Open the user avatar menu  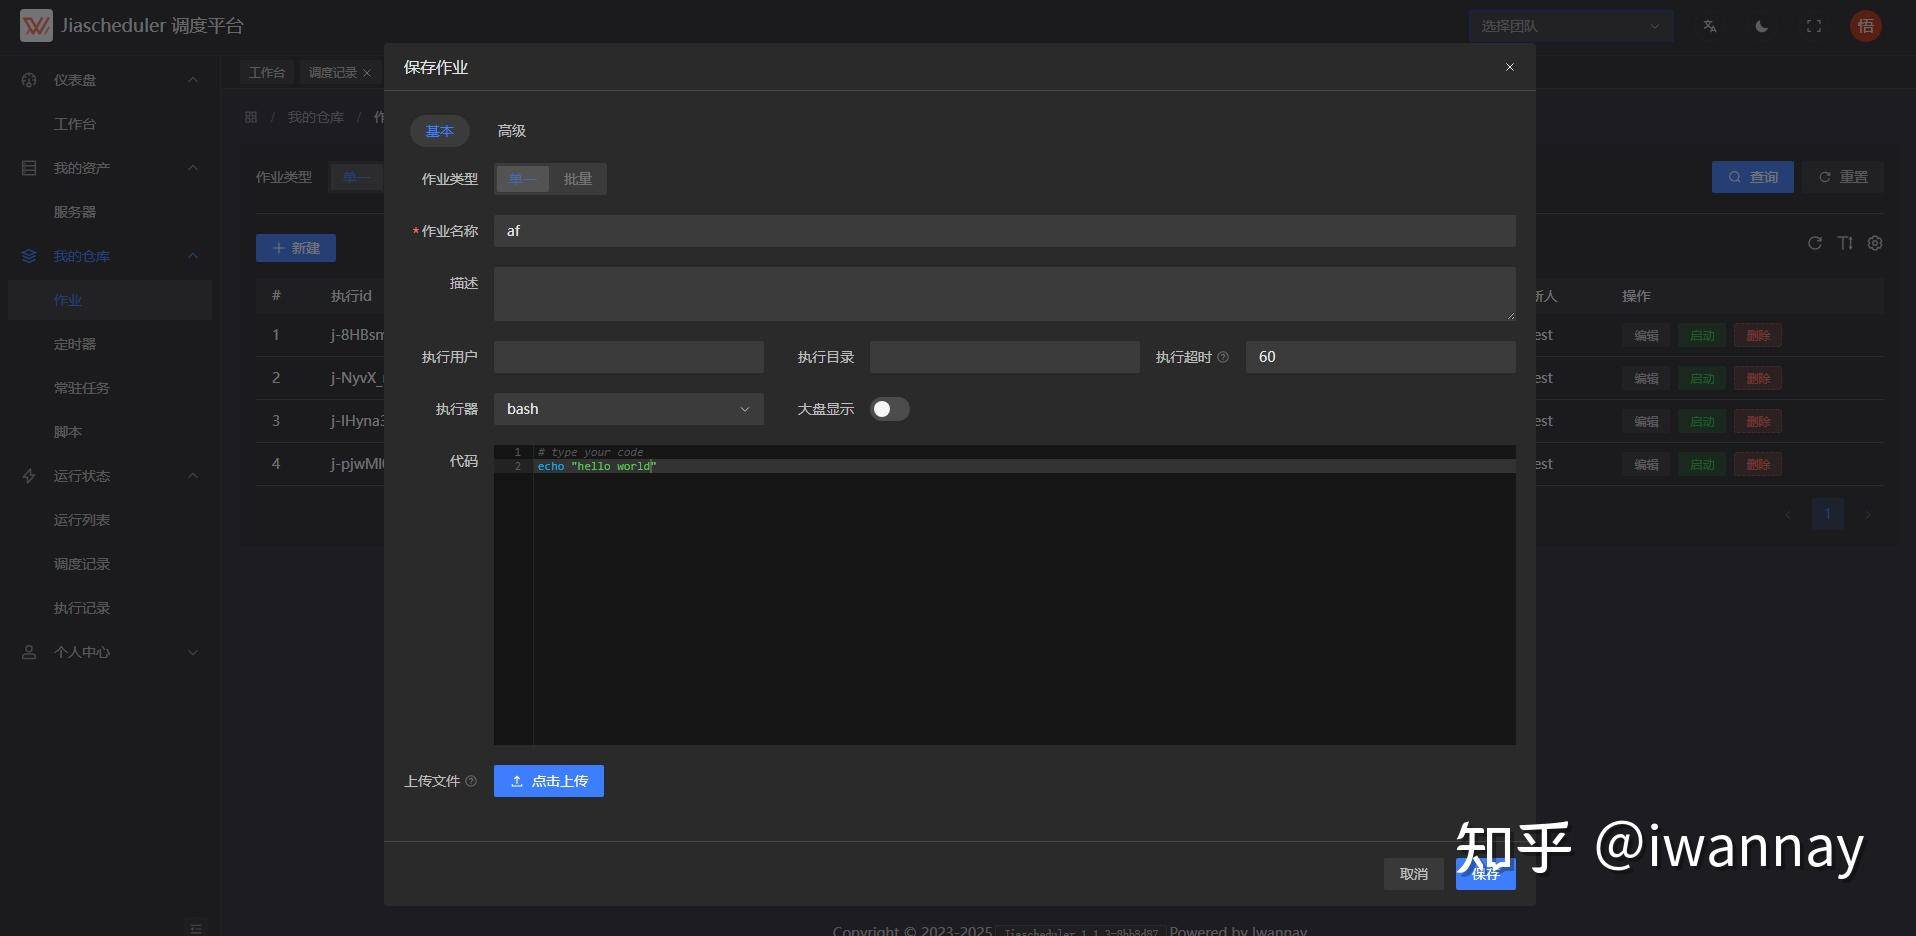(x=1866, y=26)
